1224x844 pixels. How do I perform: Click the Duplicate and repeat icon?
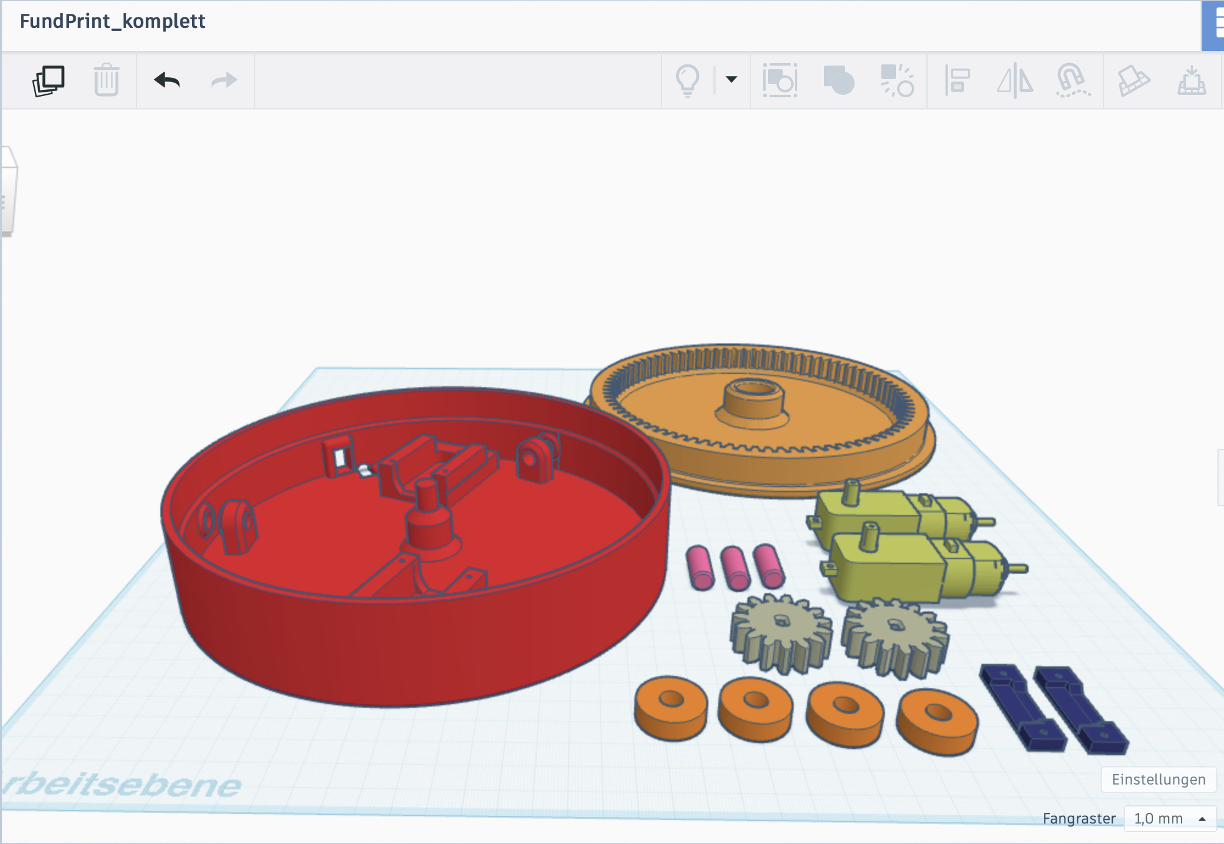[48, 80]
